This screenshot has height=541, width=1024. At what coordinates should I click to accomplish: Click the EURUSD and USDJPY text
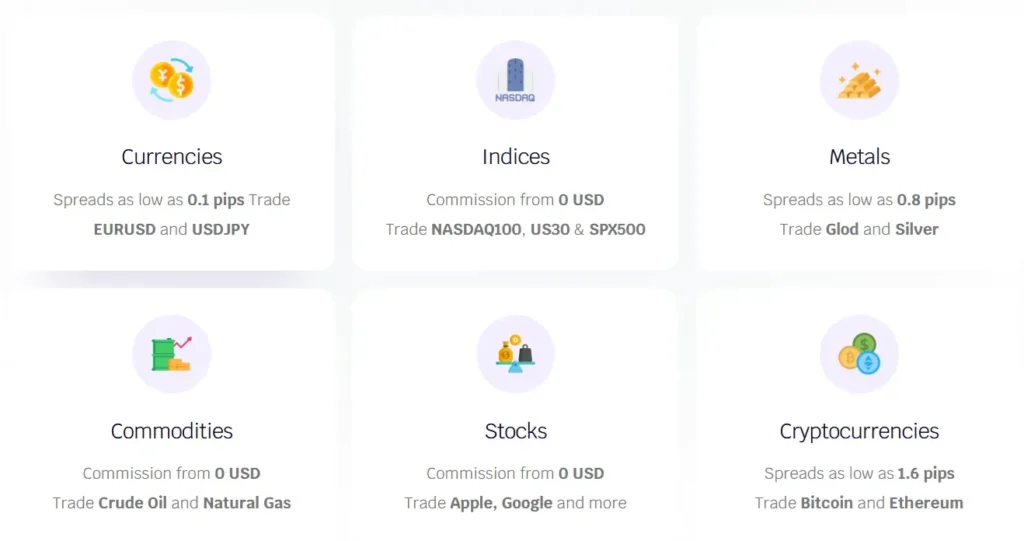click(x=171, y=229)
